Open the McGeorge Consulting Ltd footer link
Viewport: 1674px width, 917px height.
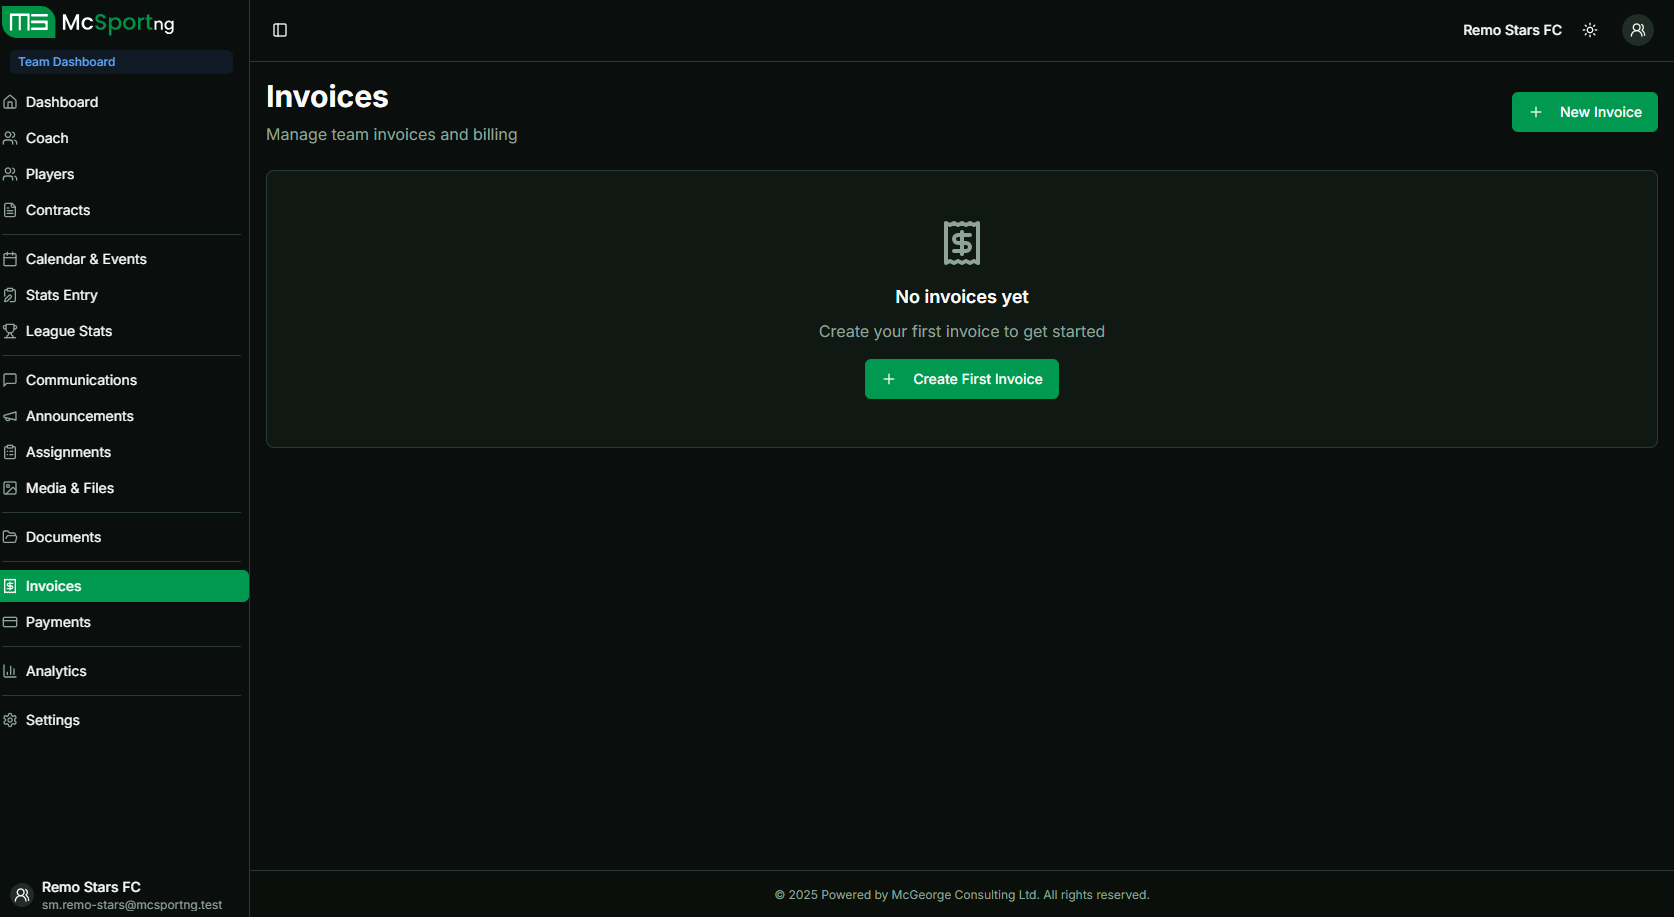click(962, 894)
